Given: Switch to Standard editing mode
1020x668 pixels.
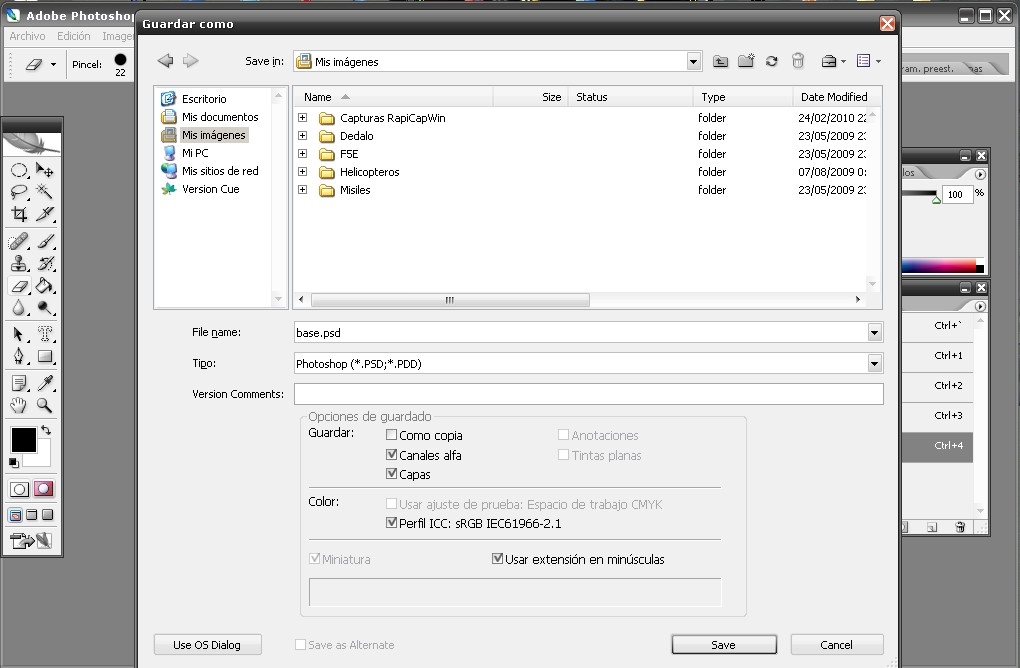Looking at the screenshot, I should [x=20, y=489].
